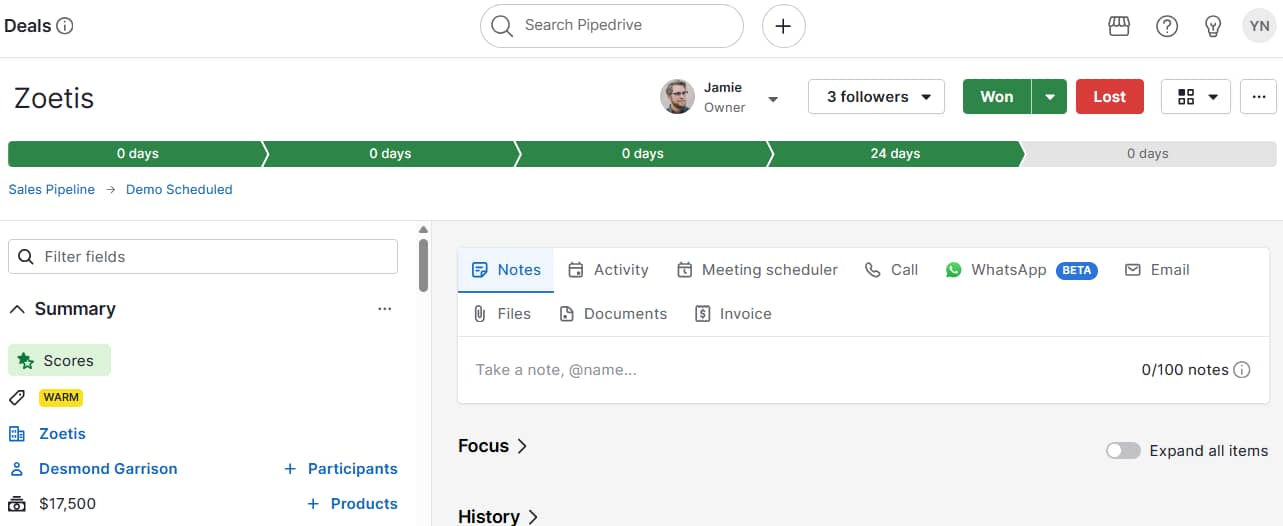Open the quick add plus button
Screen dimensions: 1283x526
[784, 26]
